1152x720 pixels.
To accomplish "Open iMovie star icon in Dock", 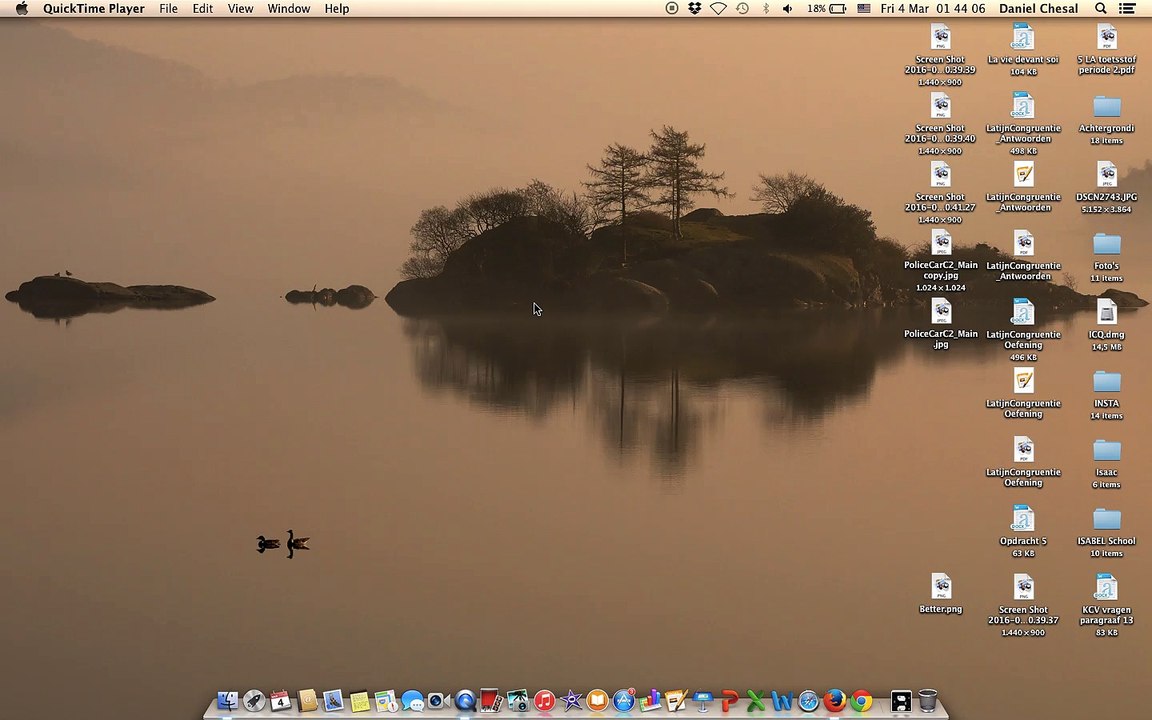I will coord(571,700).
